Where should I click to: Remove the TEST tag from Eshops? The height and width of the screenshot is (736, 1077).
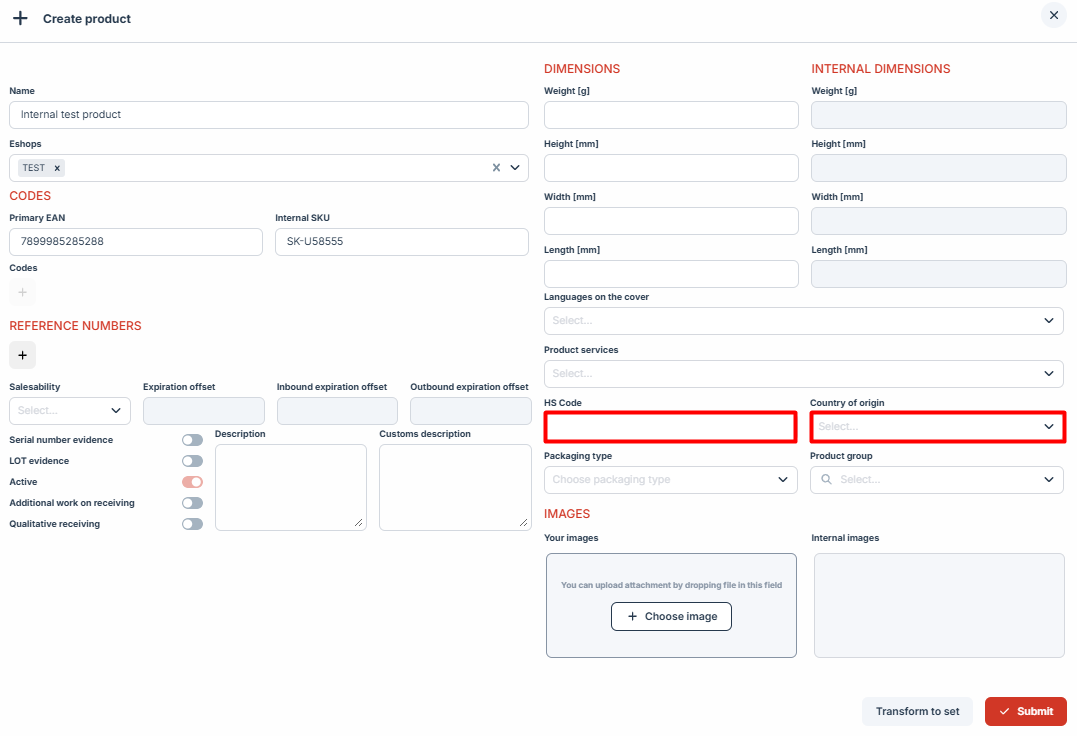(57, 168)
